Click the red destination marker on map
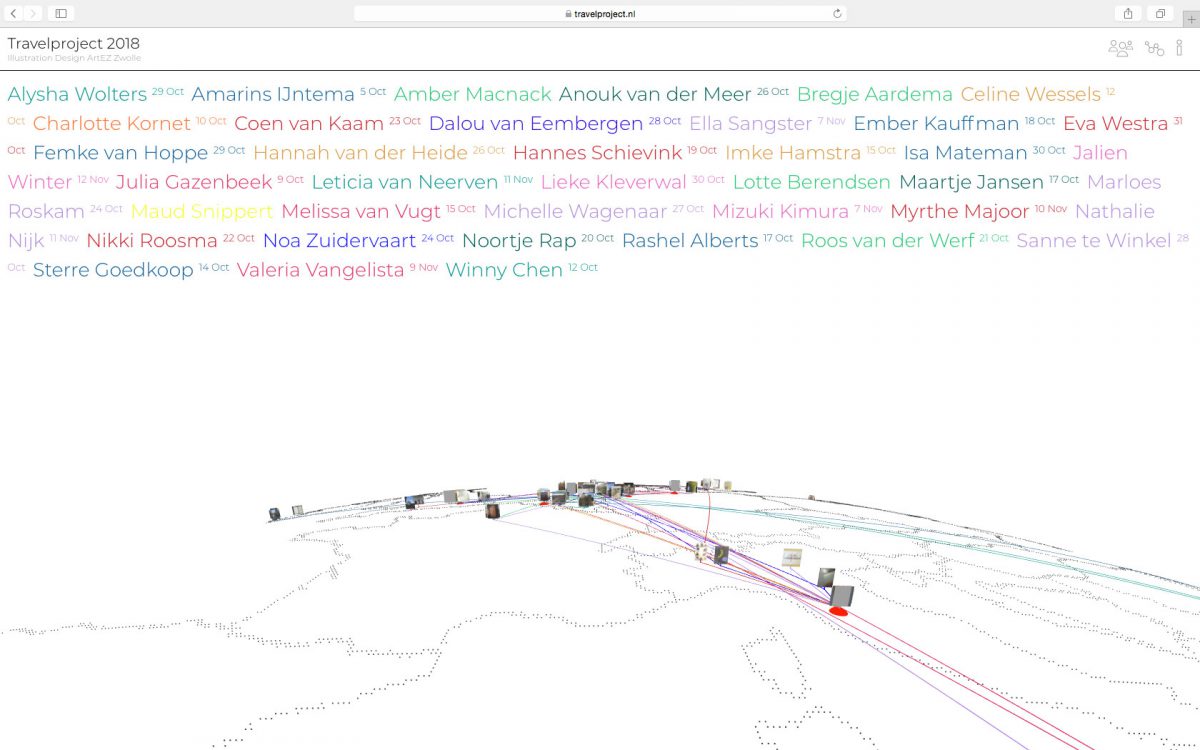 (x=839, y=610)
